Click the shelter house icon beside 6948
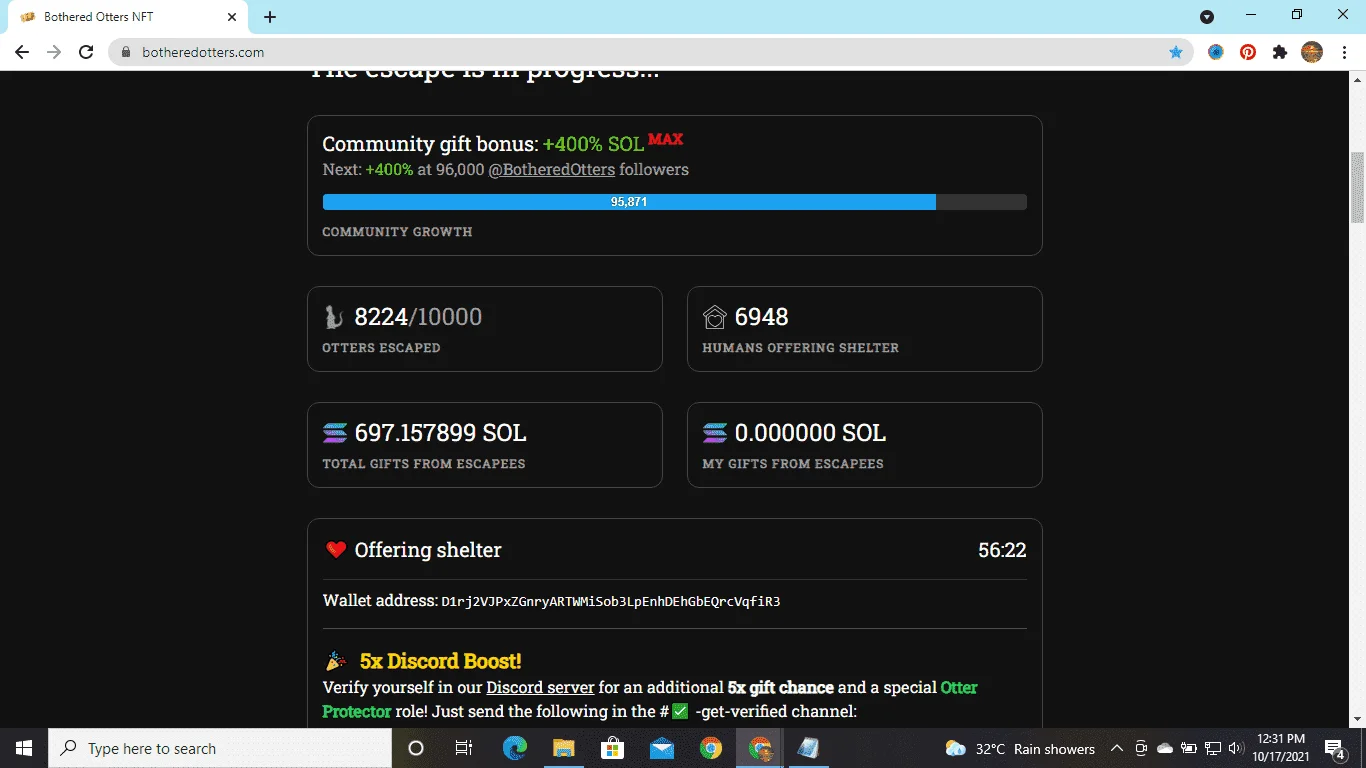Viewport: 1366px width, 768px height. (714, 317)
